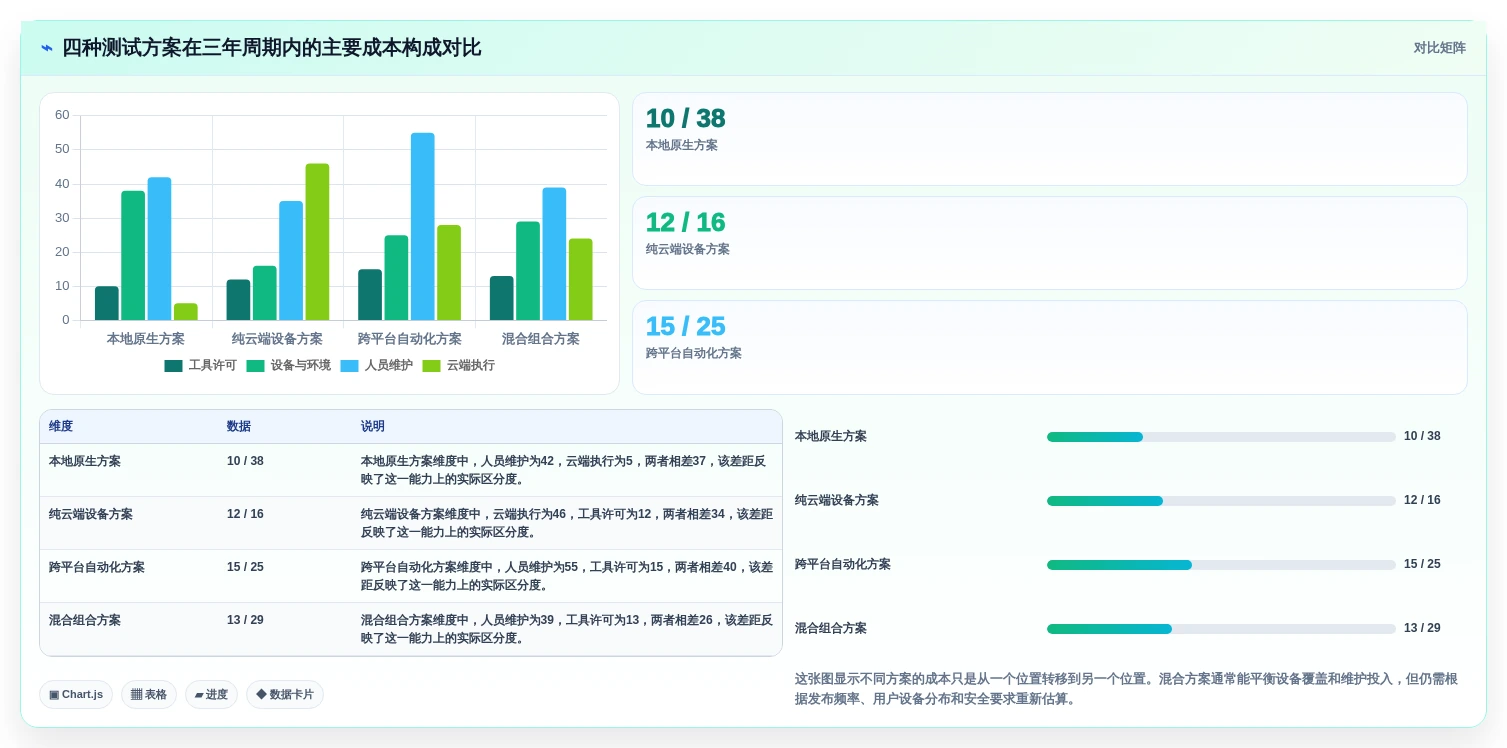This screenshot has width=1507, height=748.
Task: Toggle 设备与环境 legend color swatch
Action: 255,366
